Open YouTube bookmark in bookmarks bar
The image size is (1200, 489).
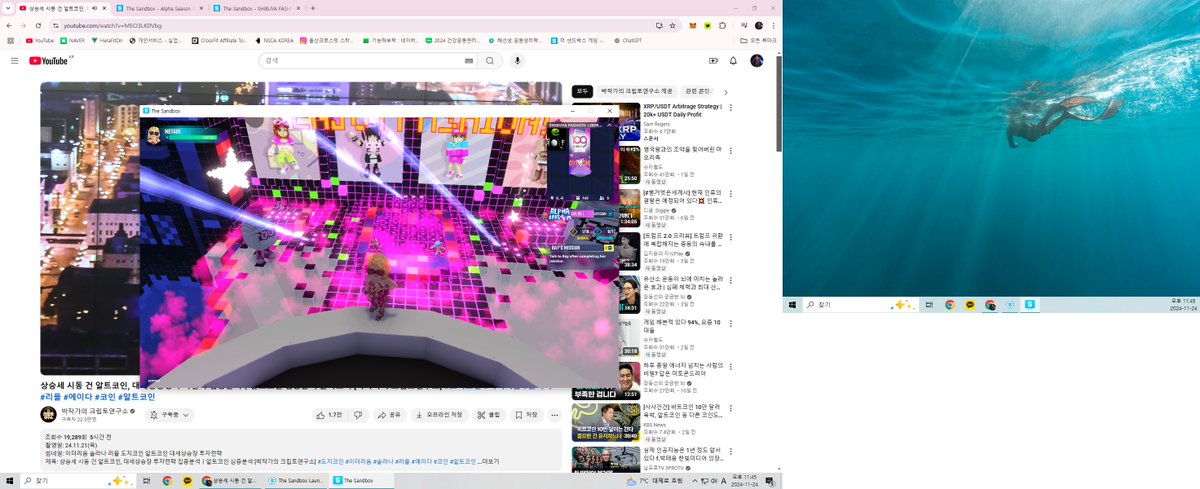[39, 40]
